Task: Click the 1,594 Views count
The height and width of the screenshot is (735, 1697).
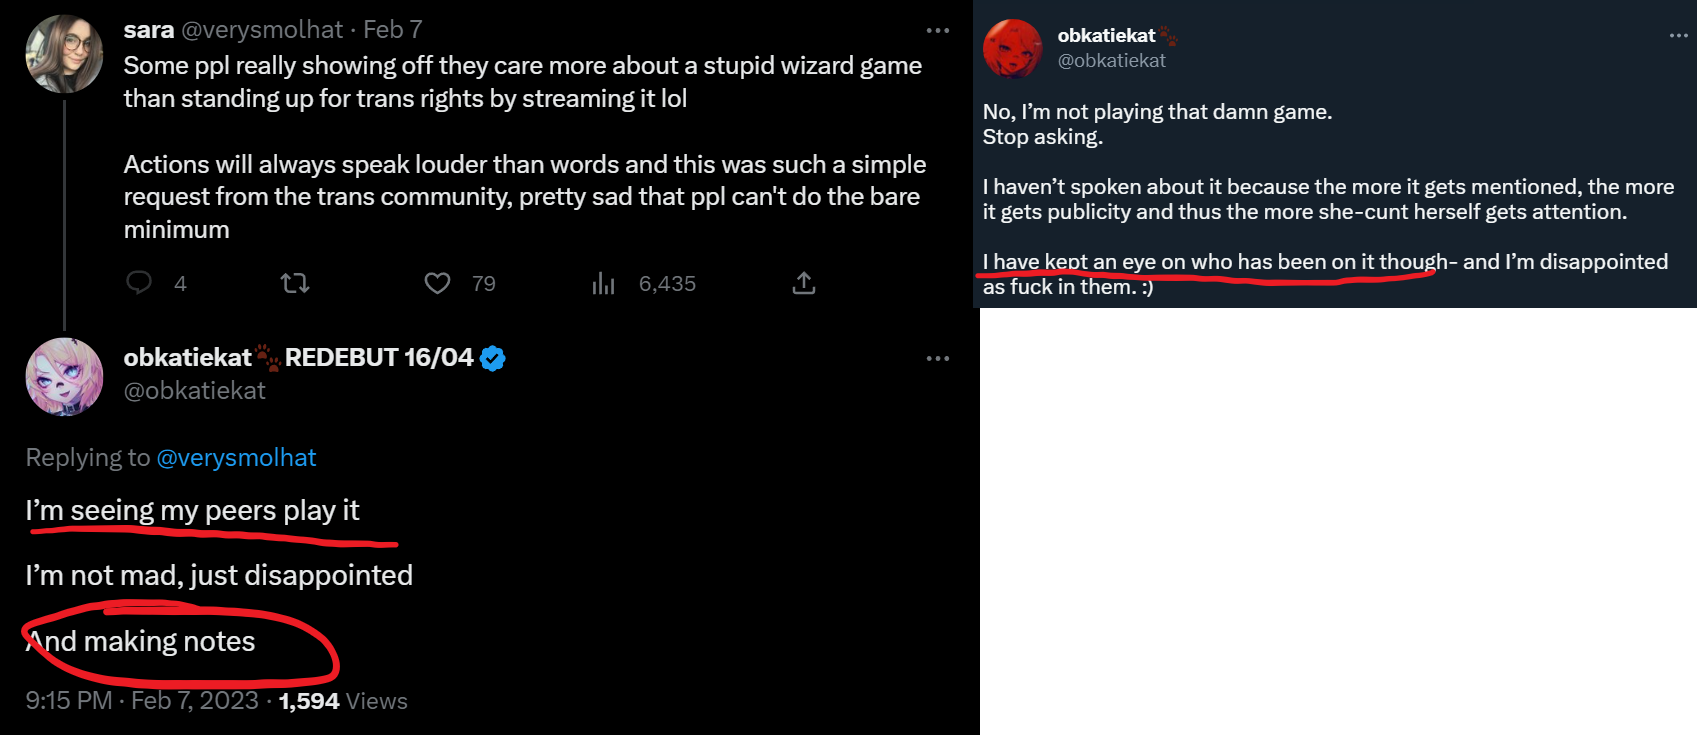Action: pyautogui.click(x=343, y=701)
